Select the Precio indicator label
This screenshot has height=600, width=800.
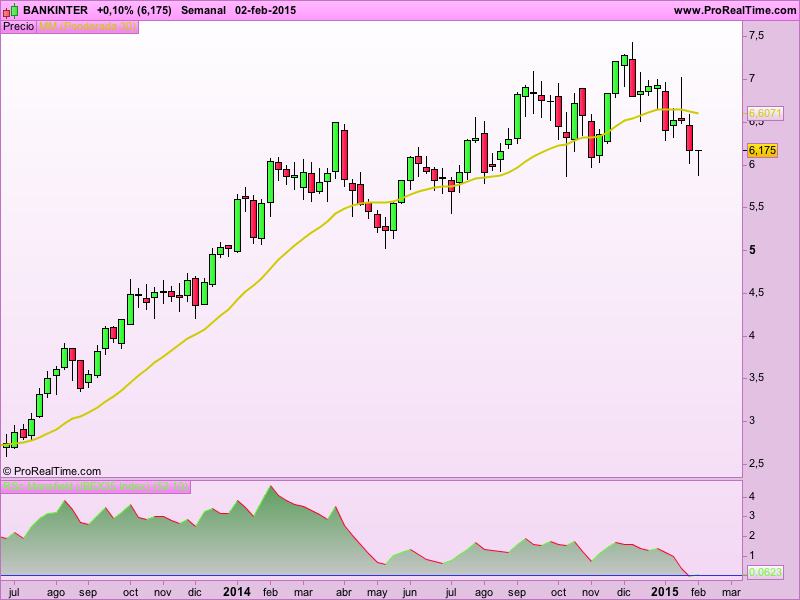point(18,27)
